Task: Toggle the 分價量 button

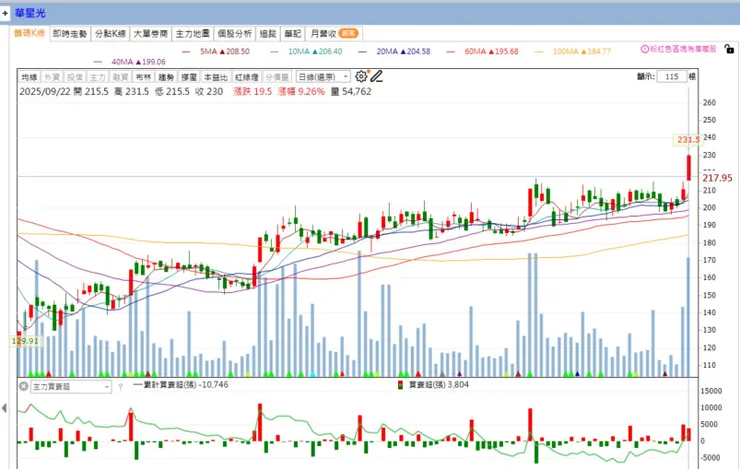Action: (x=277, y=77)
